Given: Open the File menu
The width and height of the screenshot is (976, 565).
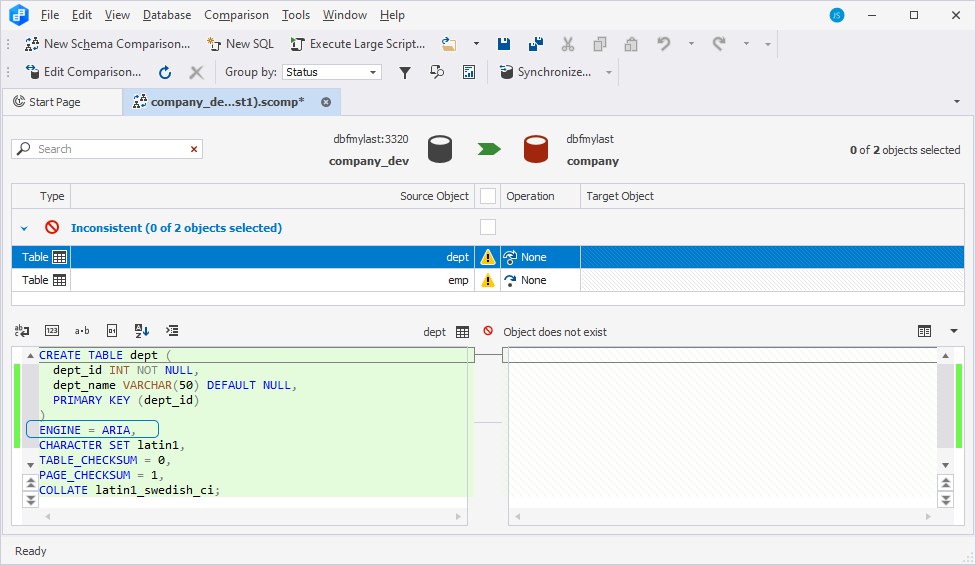Looking at the screenshot, I should [x=50, y=15].
